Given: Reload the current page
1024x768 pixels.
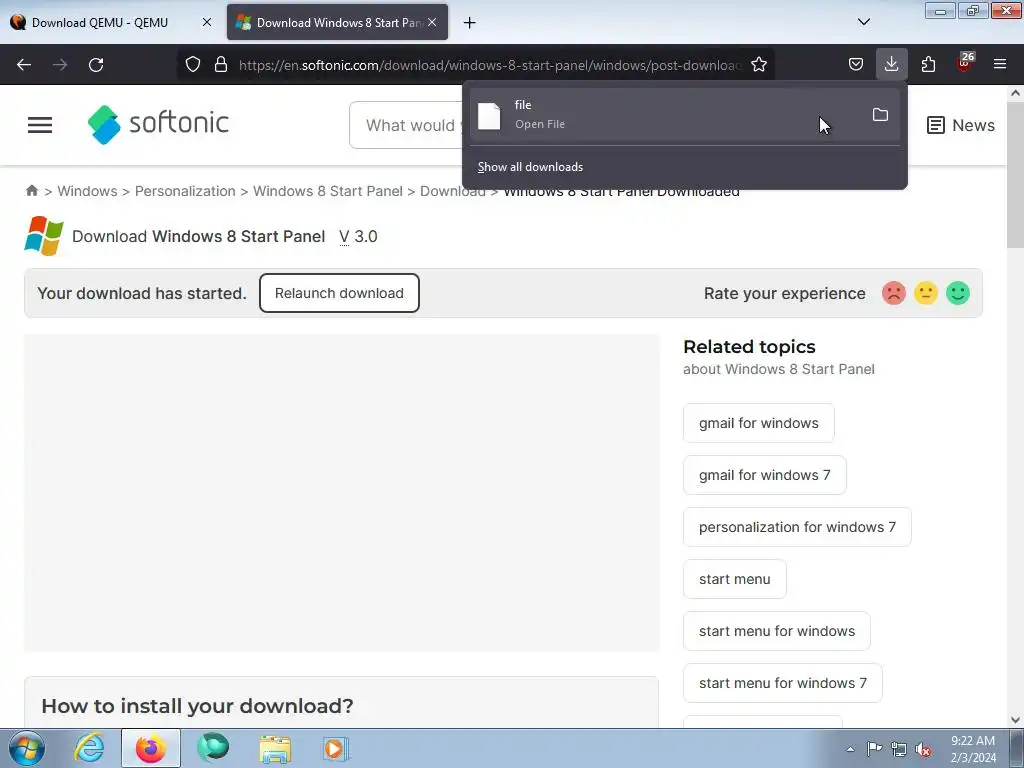Looking at the screenshot, I should pos(96,65).
